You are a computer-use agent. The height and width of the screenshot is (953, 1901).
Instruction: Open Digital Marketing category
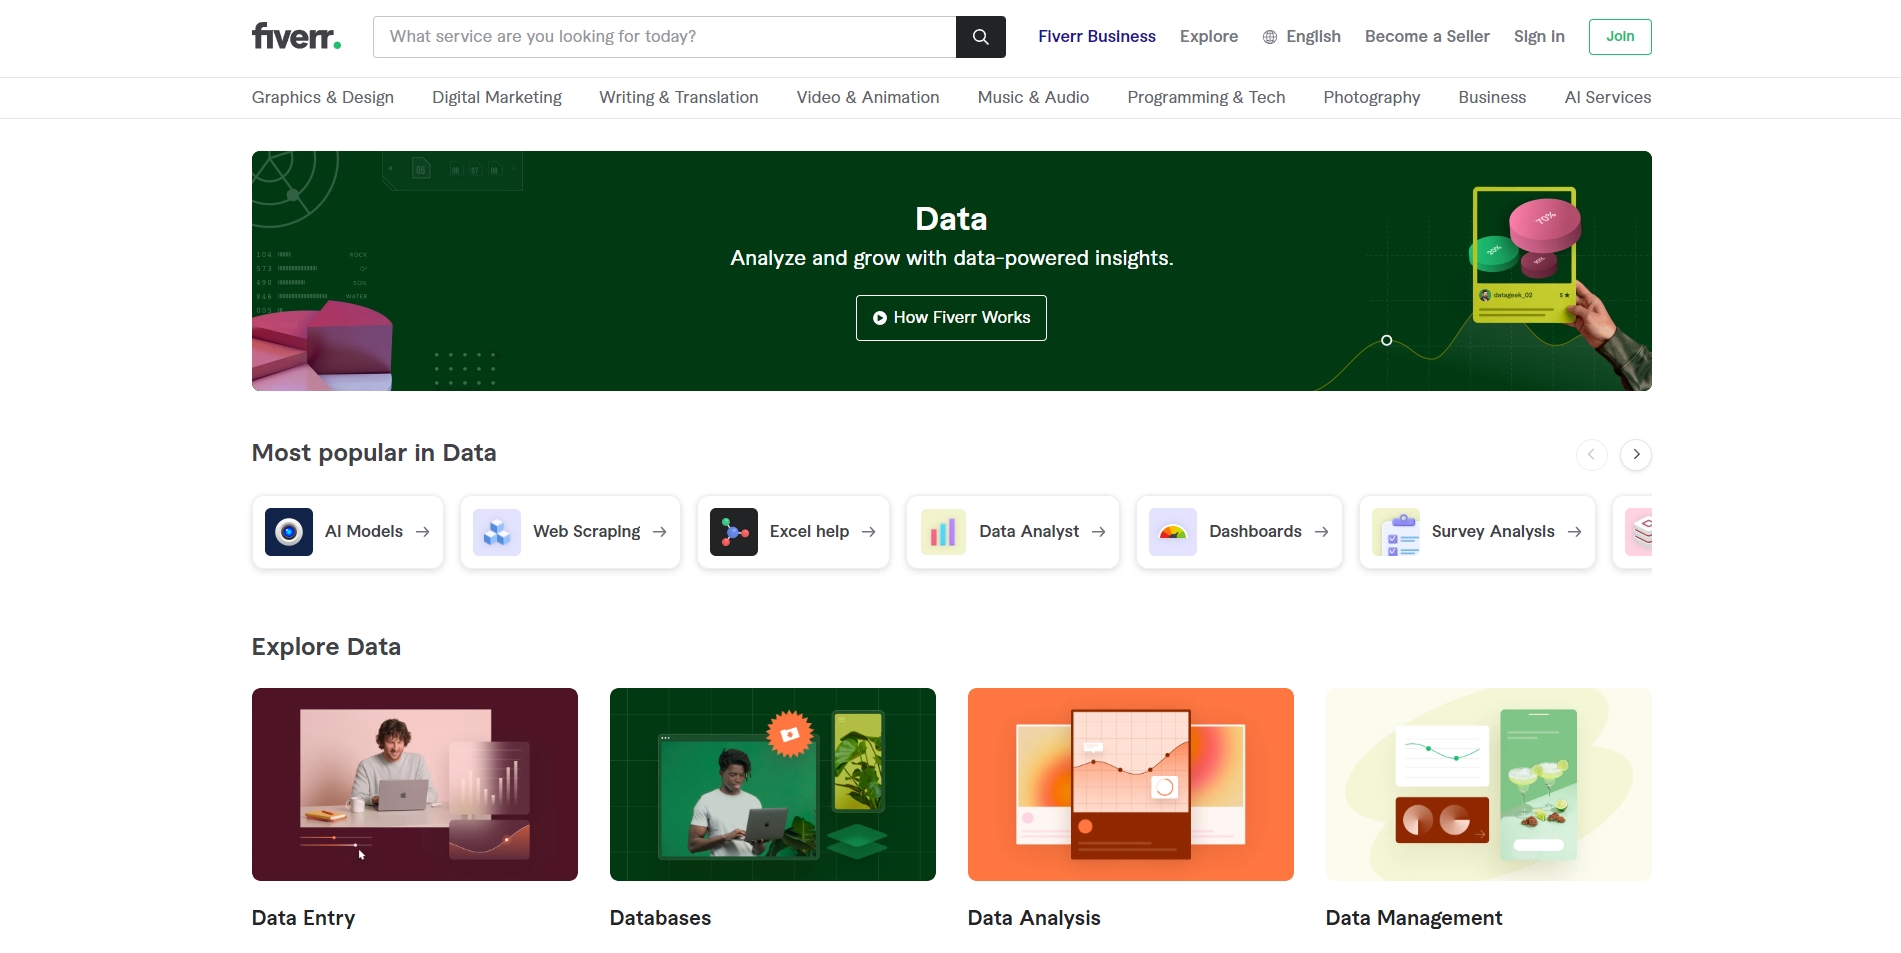tap(497, 97)
